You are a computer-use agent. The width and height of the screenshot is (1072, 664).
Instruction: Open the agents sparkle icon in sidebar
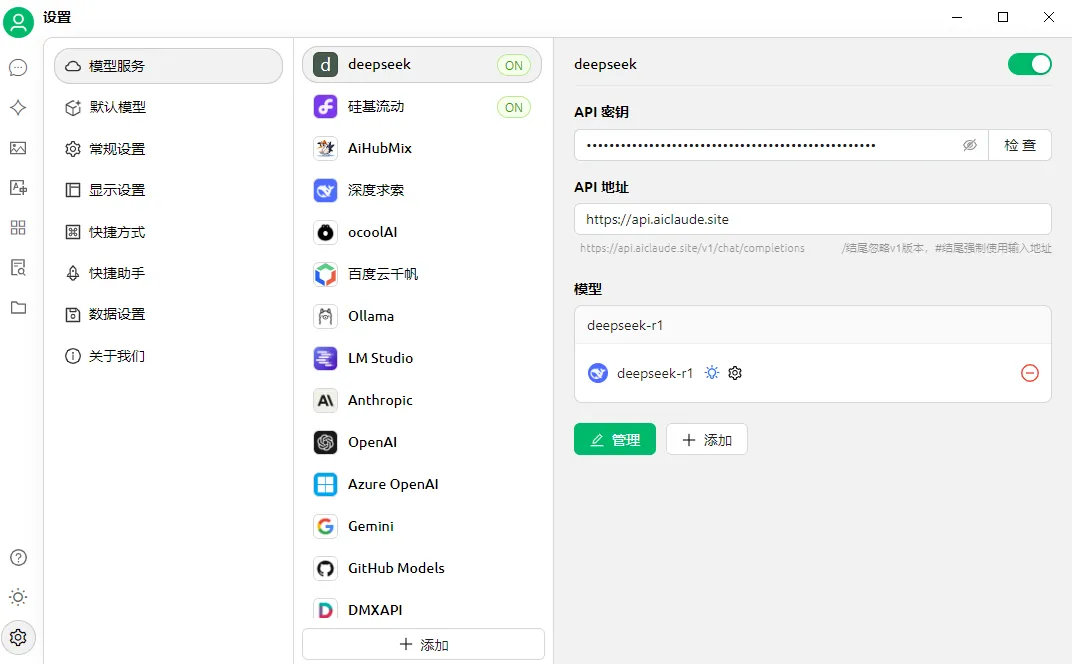(18, 108)
